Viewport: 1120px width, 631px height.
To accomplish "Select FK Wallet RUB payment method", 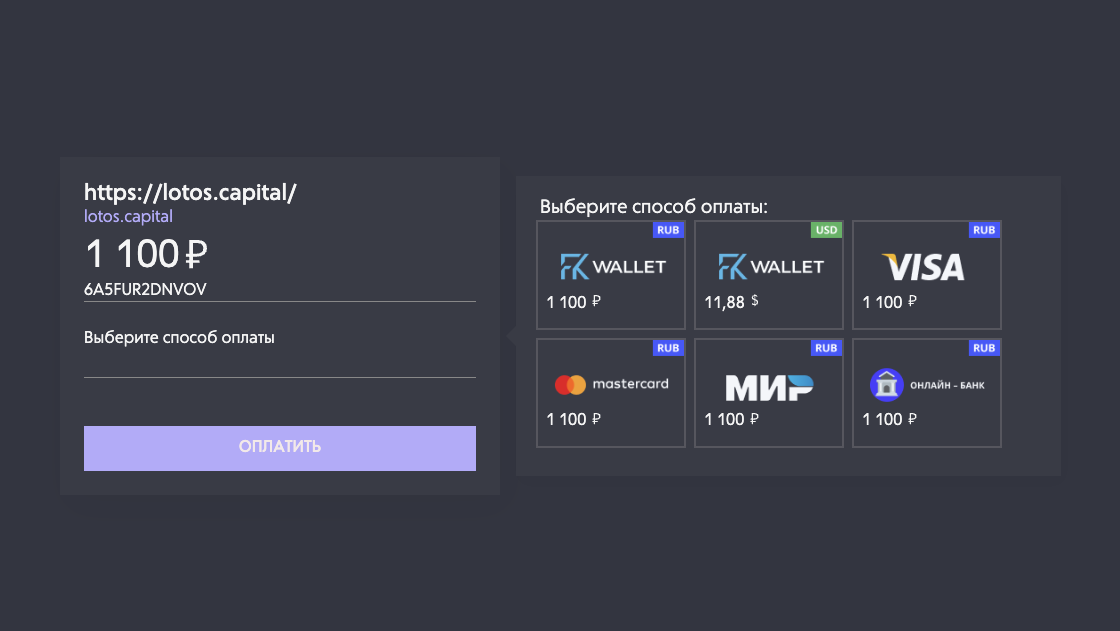I will point(611,275).
